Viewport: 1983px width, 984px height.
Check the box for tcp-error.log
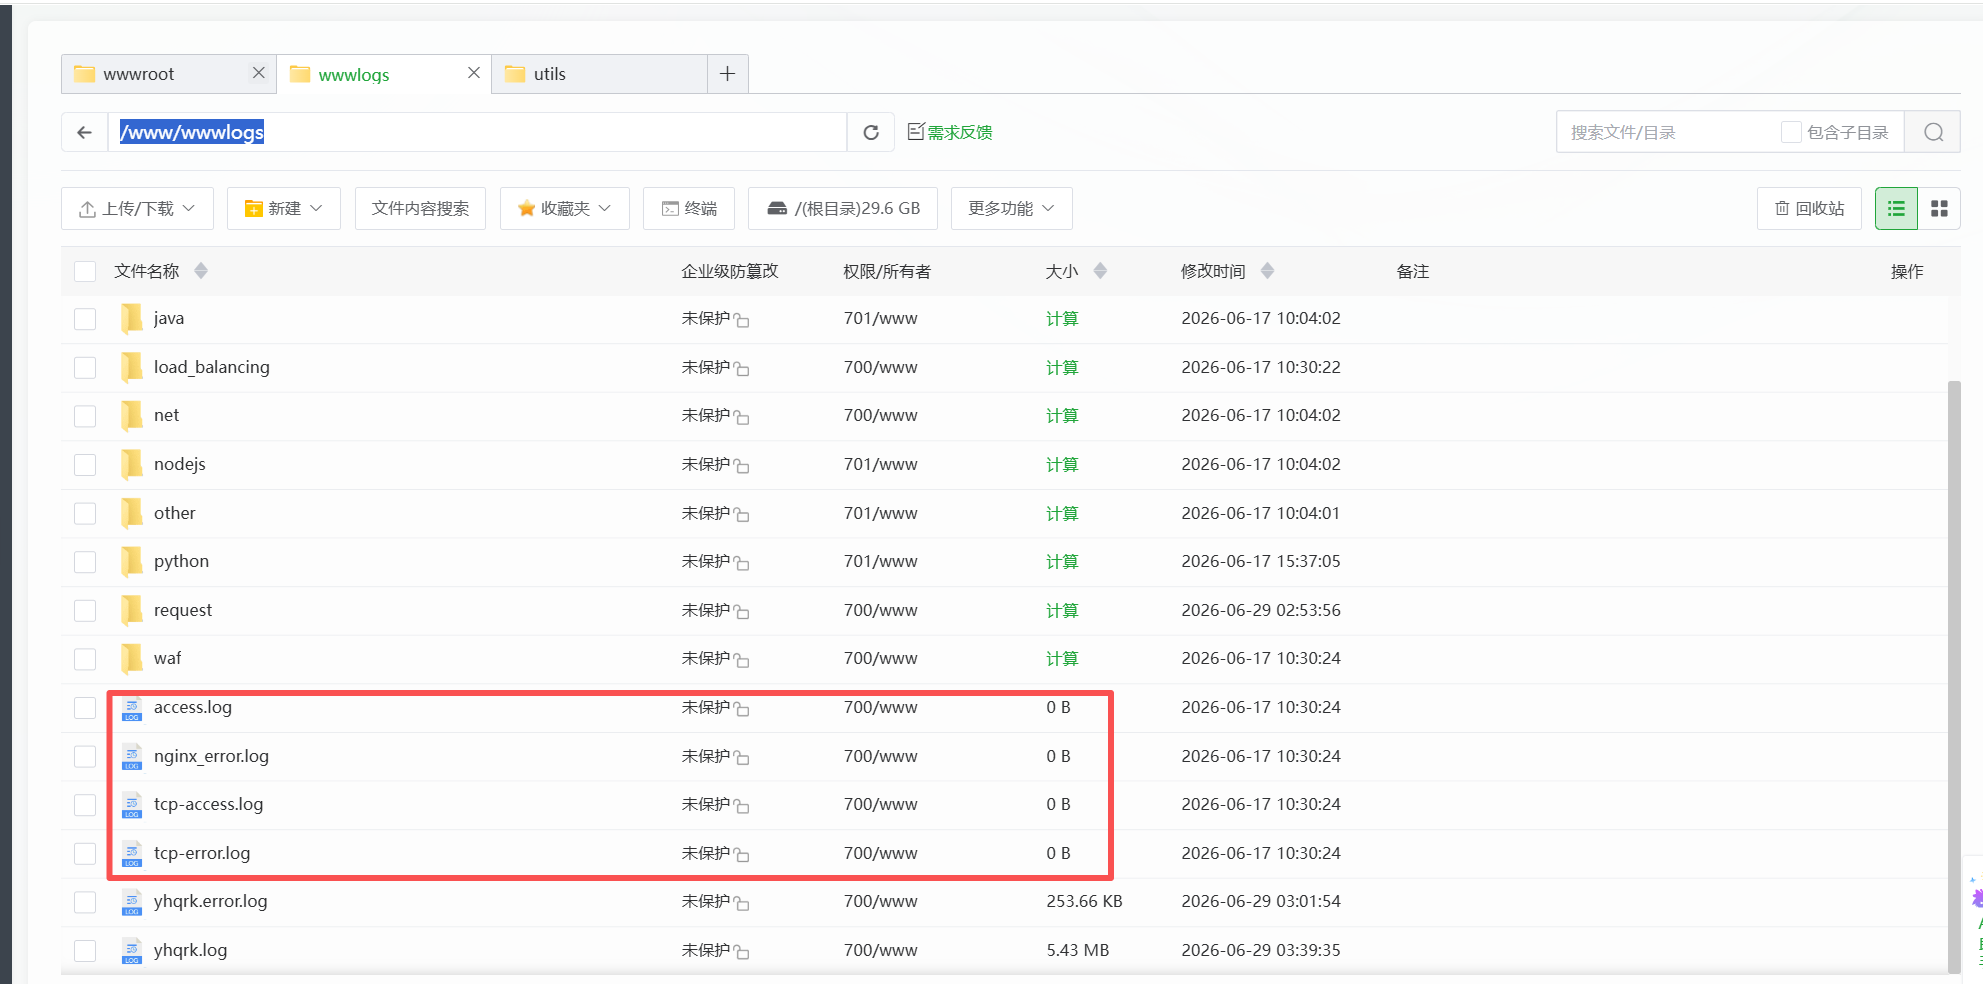click(x=85, y=854)
